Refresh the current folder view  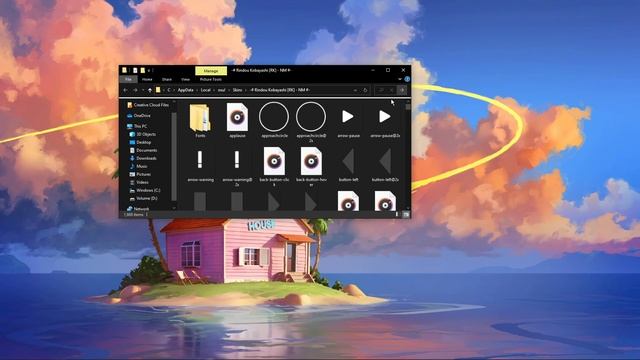[x=365, y=90]
